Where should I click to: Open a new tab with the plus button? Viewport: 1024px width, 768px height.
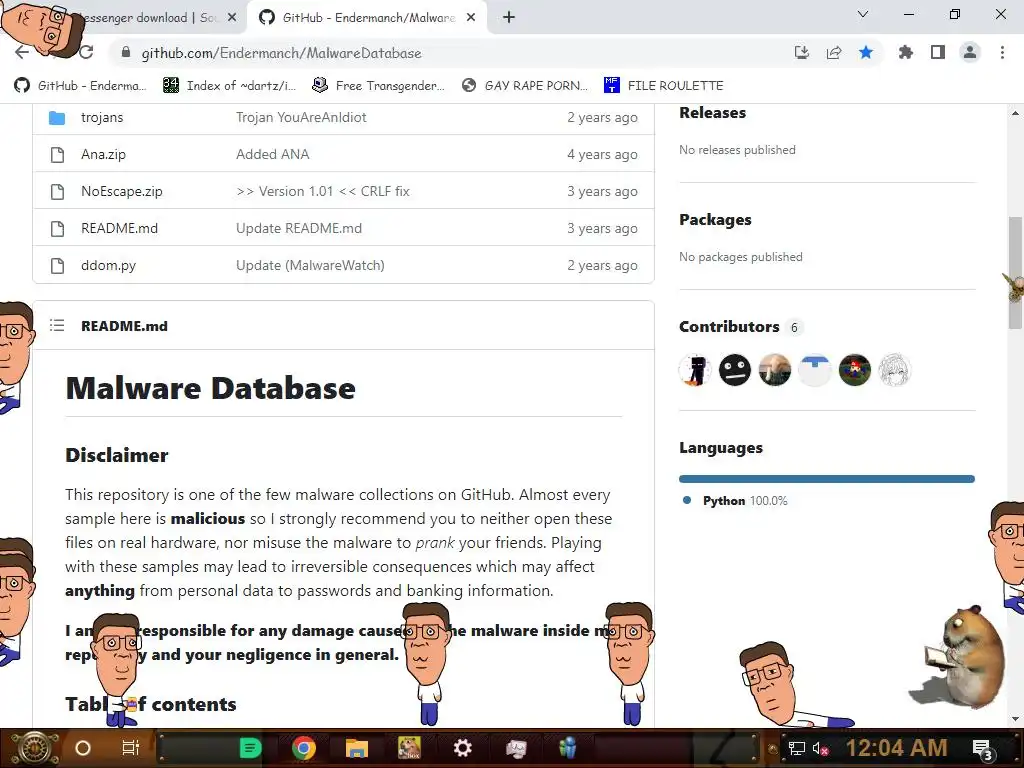point(509,18)
